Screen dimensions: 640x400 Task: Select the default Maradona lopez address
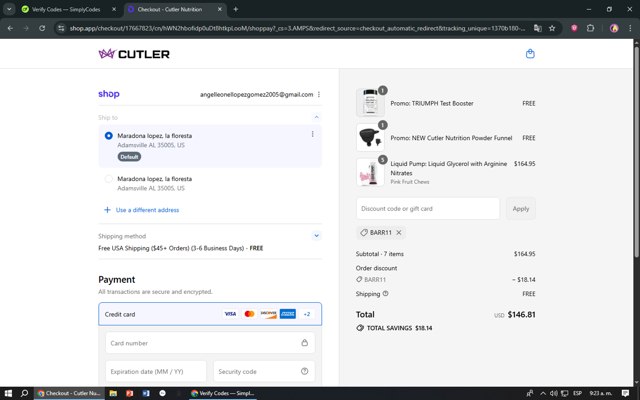click(109, 136)
